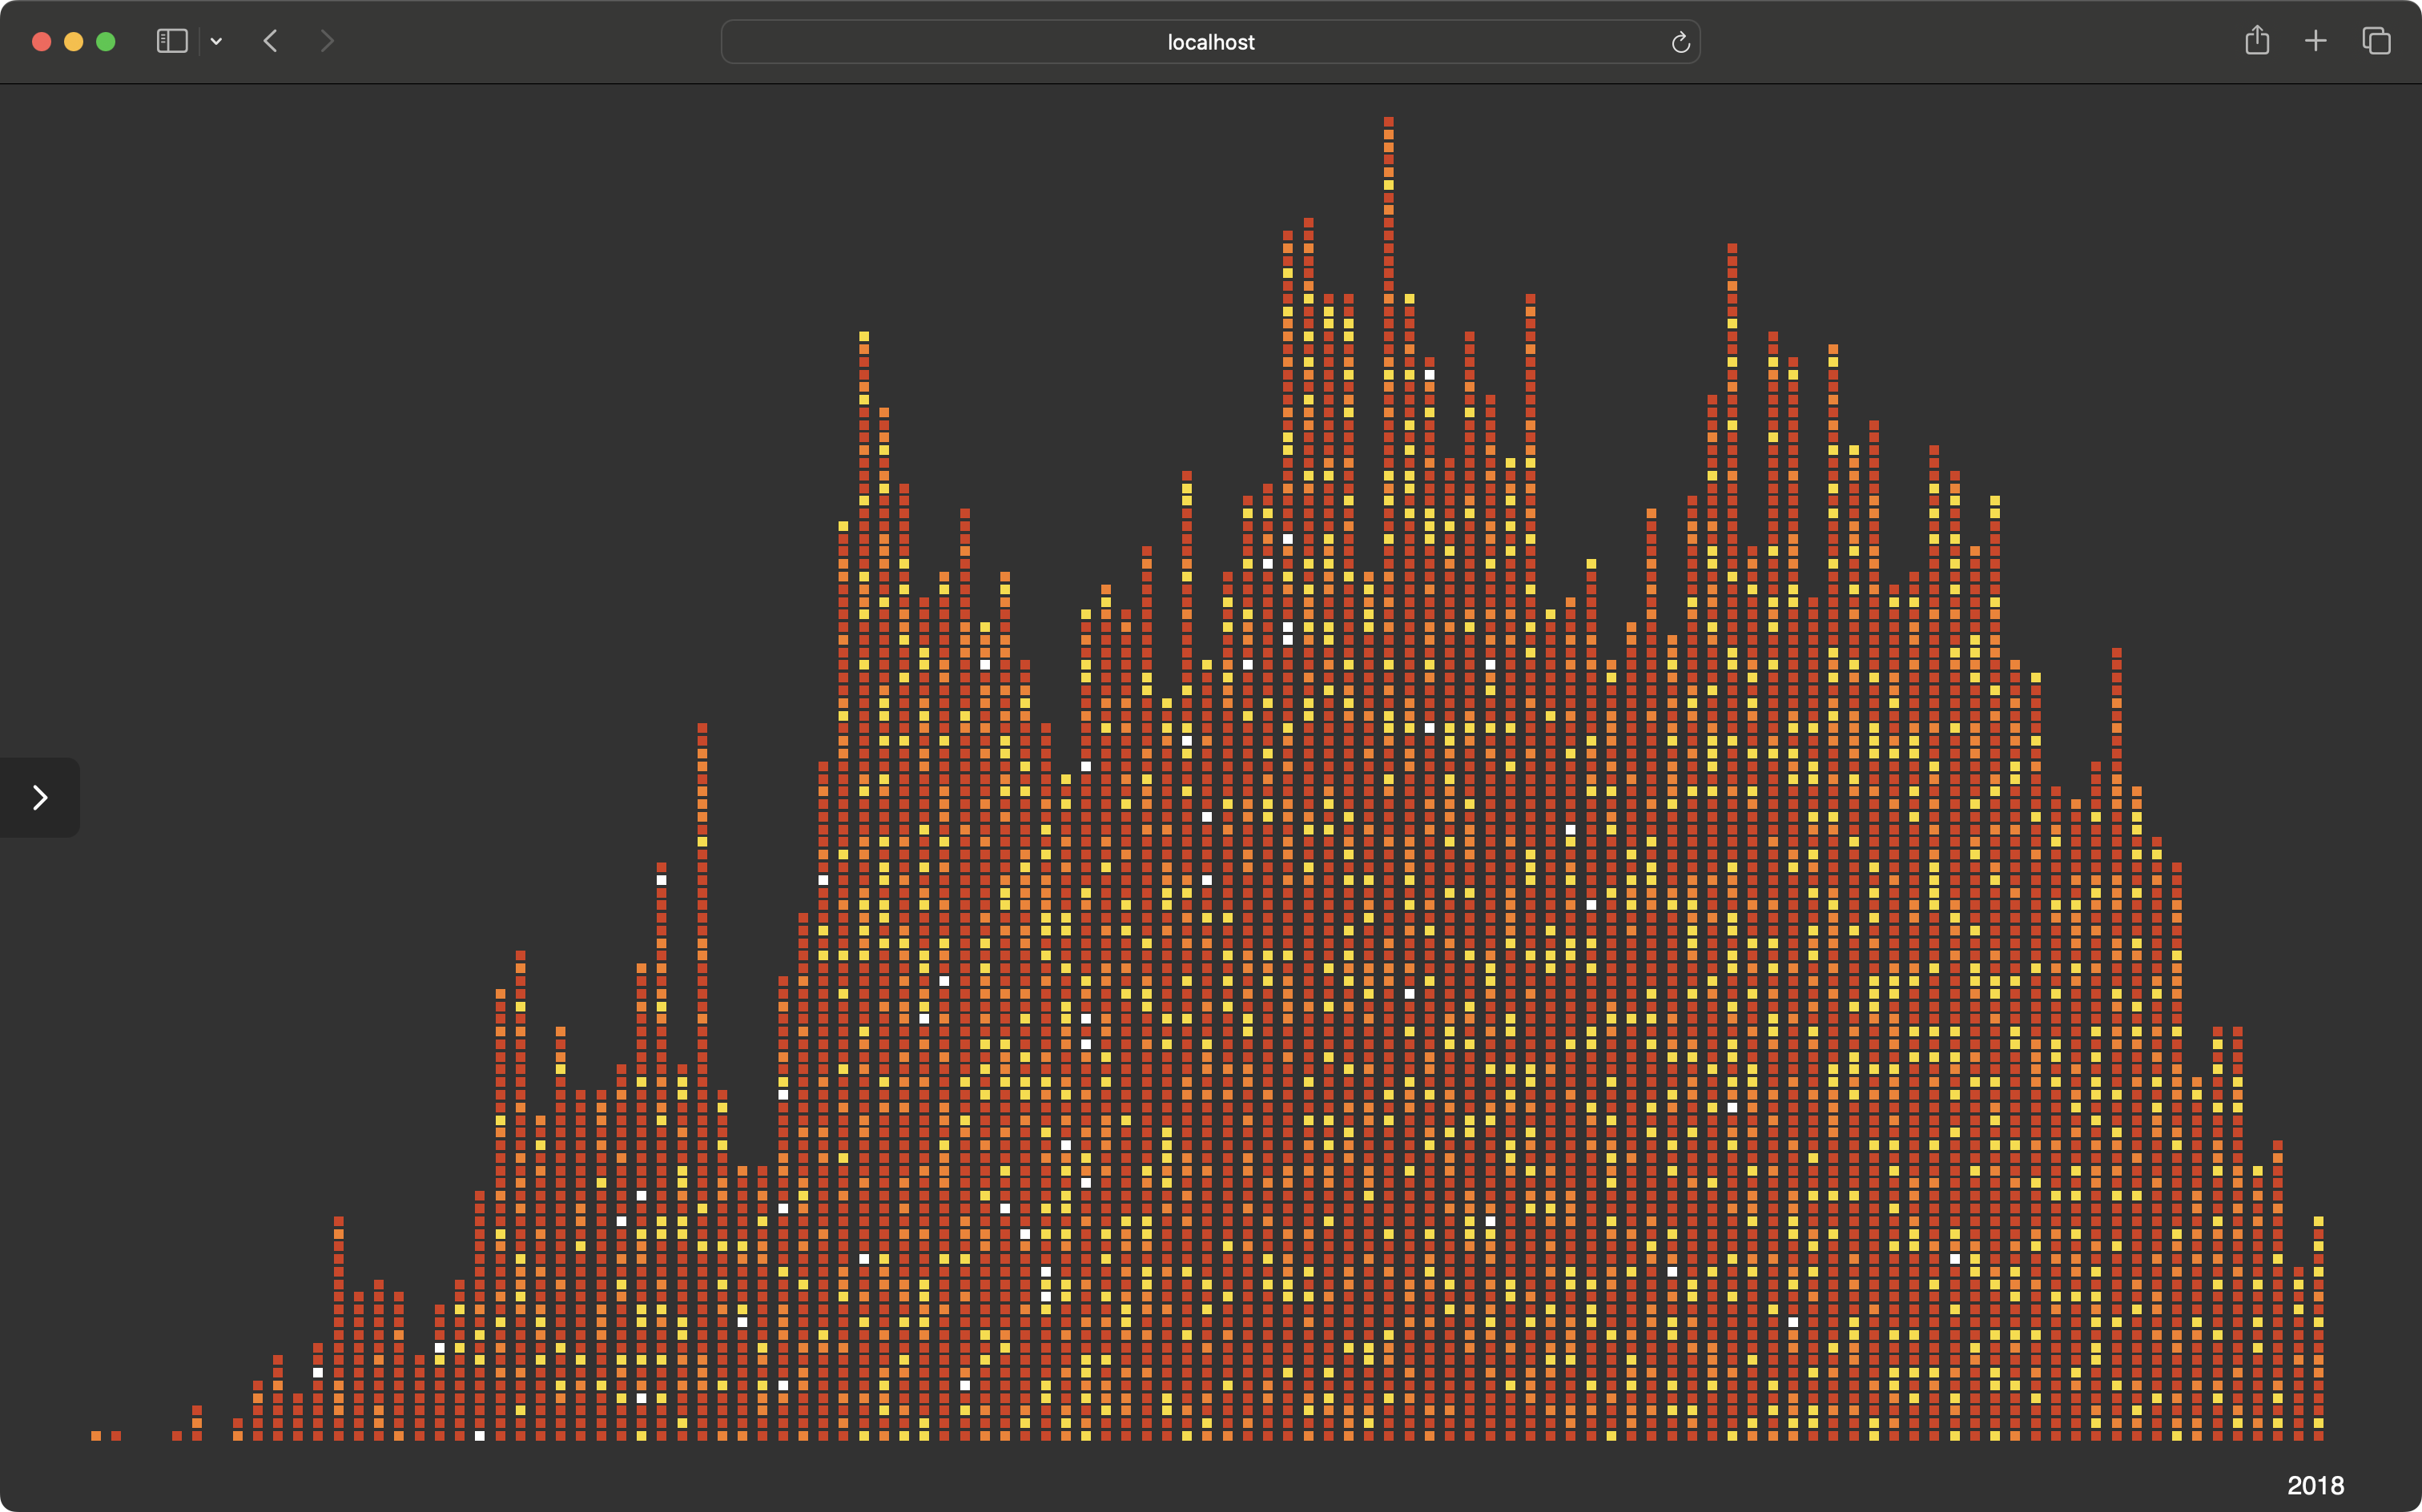Select the top yellow square of the rightmost column
Screen dimensions: 2422x1512
click(2318, 1221)
